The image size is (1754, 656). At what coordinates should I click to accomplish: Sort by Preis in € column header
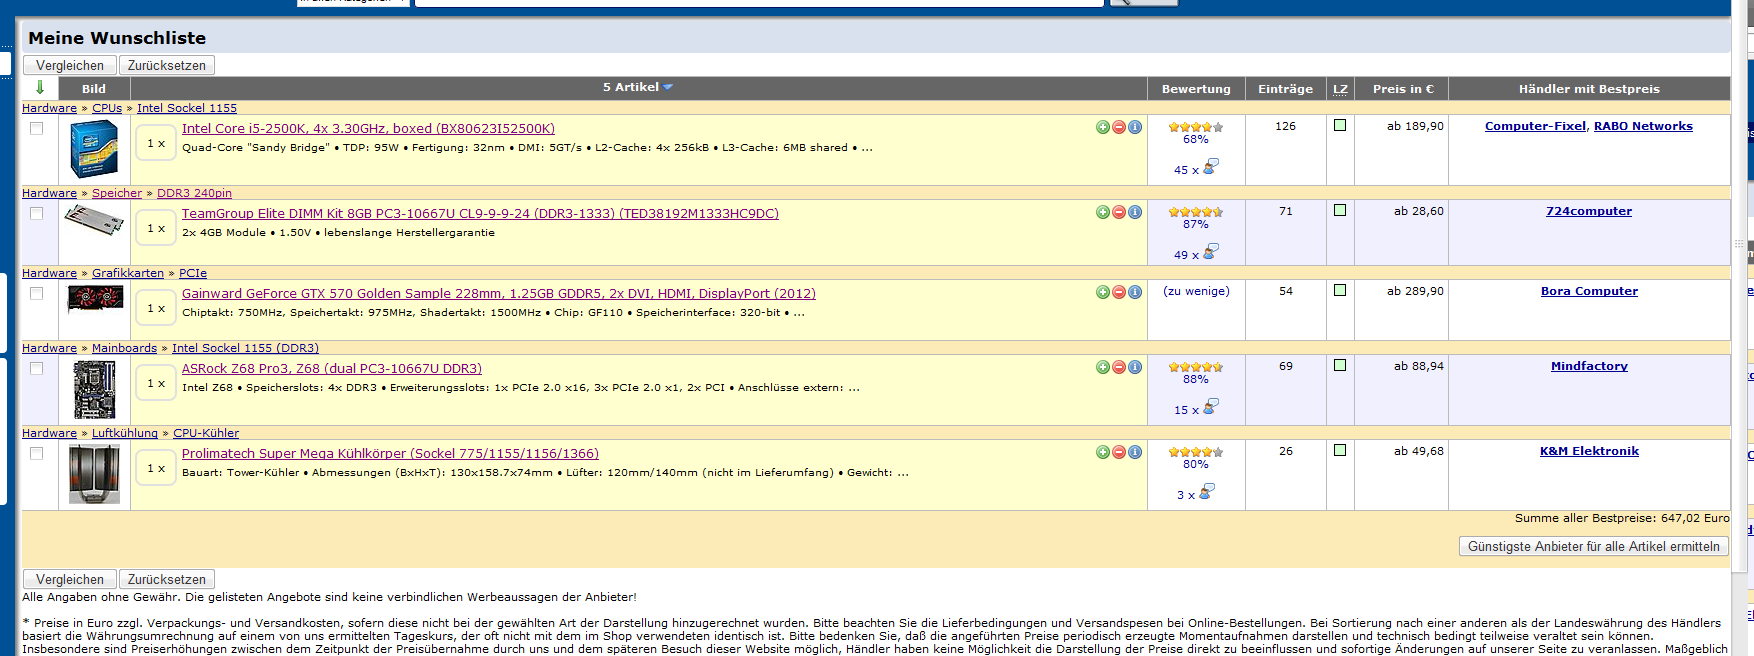pyautogui.click(x=1403, y=89)
